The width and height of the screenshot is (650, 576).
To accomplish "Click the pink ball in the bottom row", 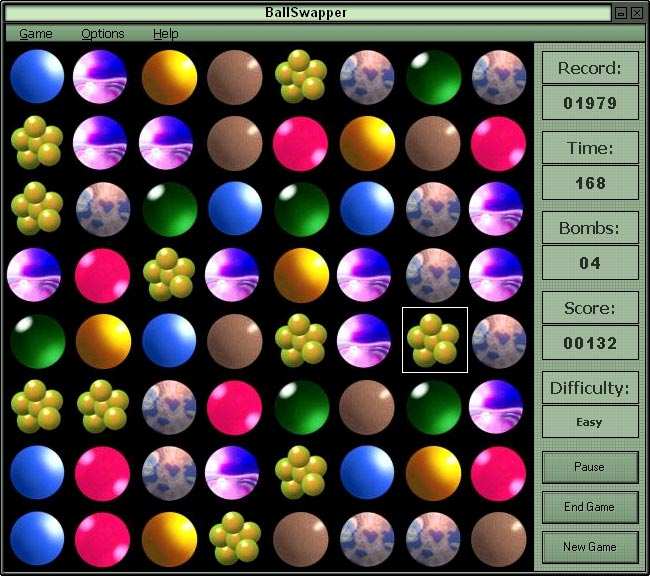I will coord(102,539).
